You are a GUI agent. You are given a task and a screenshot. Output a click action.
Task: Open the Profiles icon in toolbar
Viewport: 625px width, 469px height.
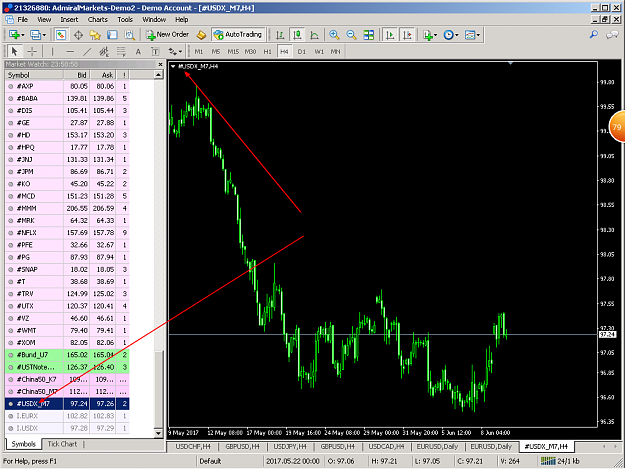38,35
